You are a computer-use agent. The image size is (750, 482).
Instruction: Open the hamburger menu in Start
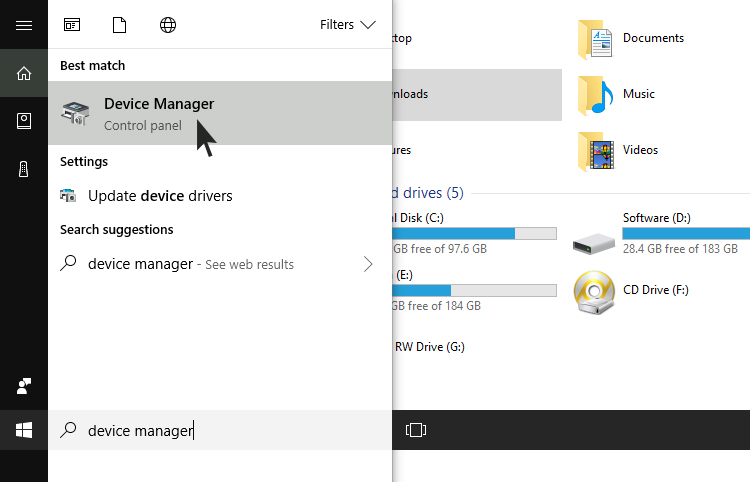(24, 25)
